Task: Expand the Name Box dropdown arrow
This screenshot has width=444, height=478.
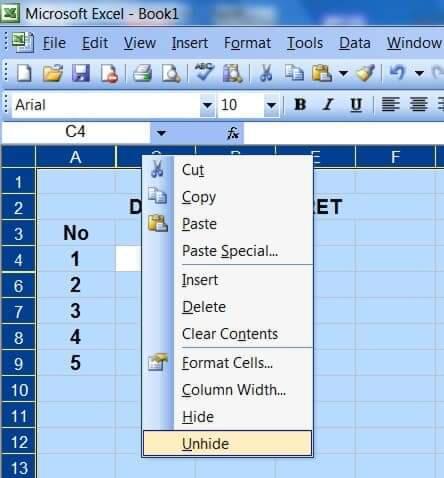Action: pos(161,133)
